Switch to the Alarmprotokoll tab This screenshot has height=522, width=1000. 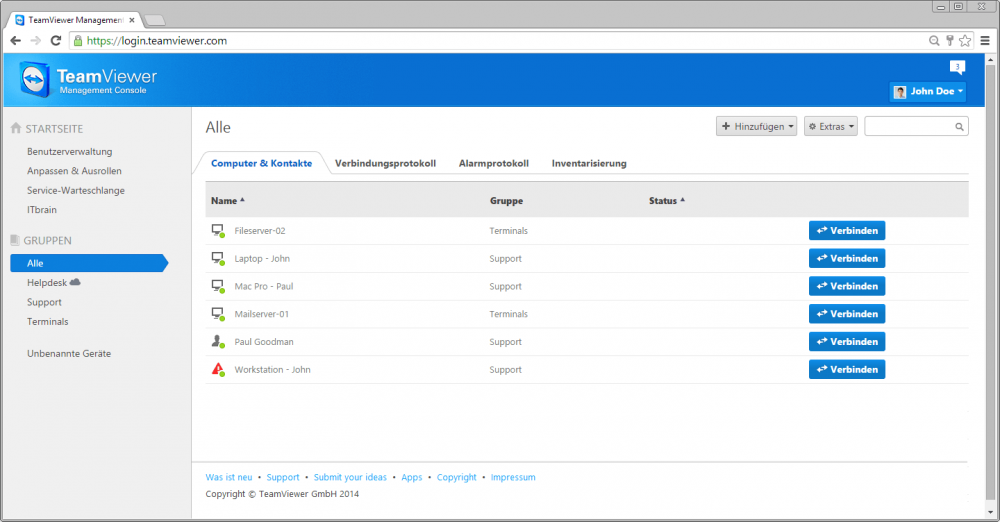coord(494,163)
